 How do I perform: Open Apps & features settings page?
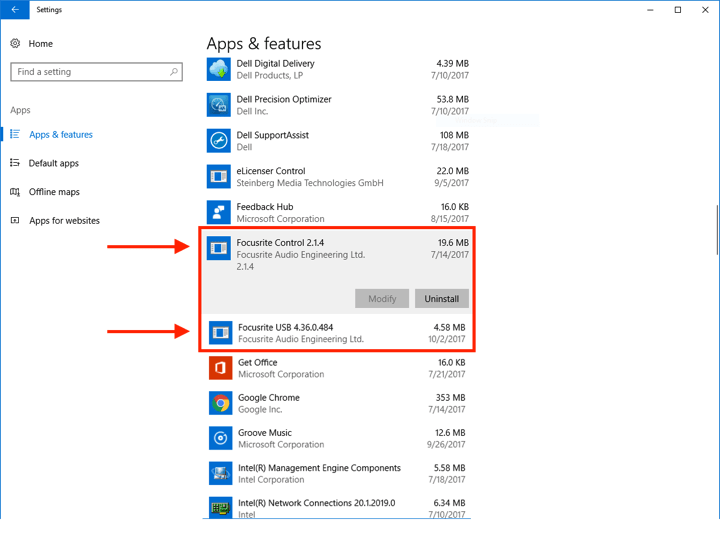click(61, 135)
